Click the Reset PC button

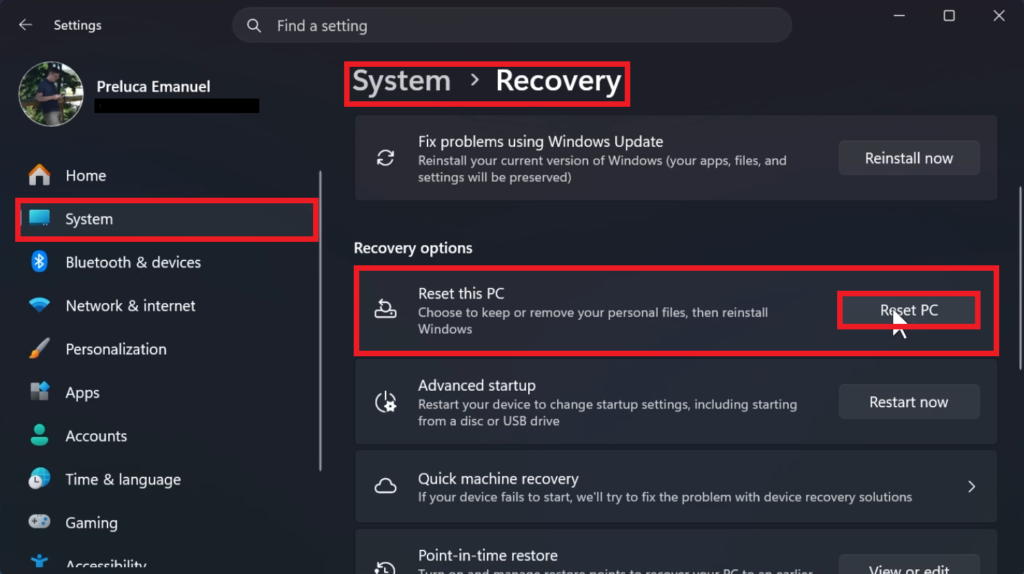[x=908, y=310]
